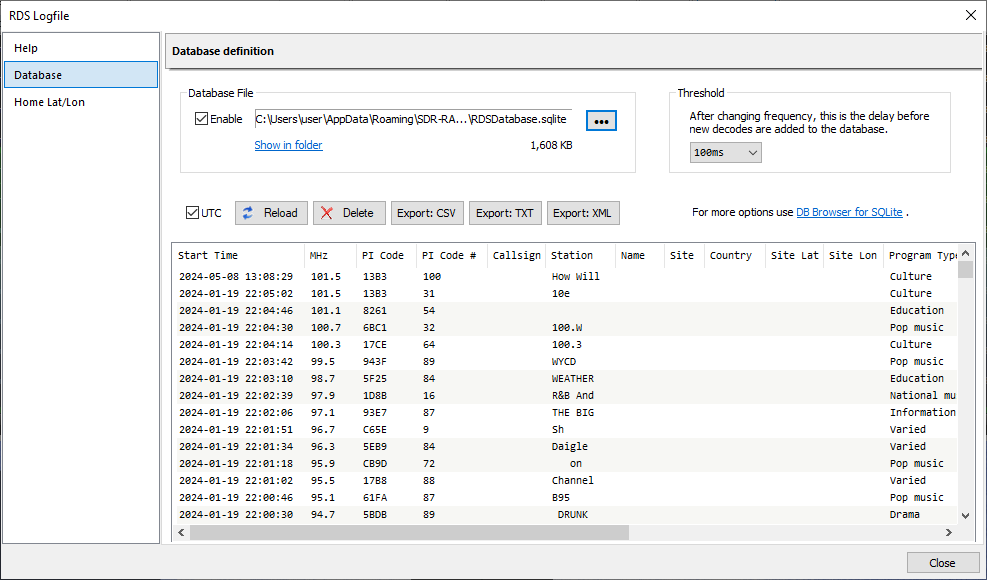Export the log as XML

(583, 213)
